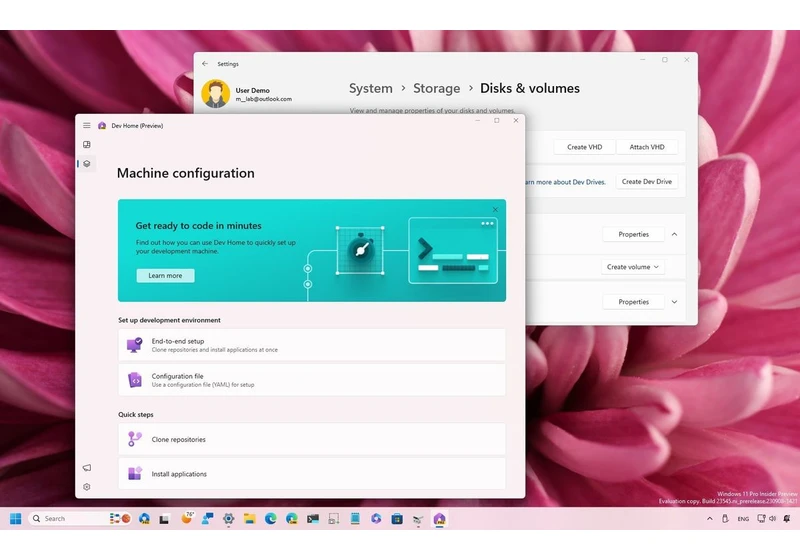Open Microsoft Store from the taskbar
The width and height of the screenshot is (800, 560).
[397, 519]
